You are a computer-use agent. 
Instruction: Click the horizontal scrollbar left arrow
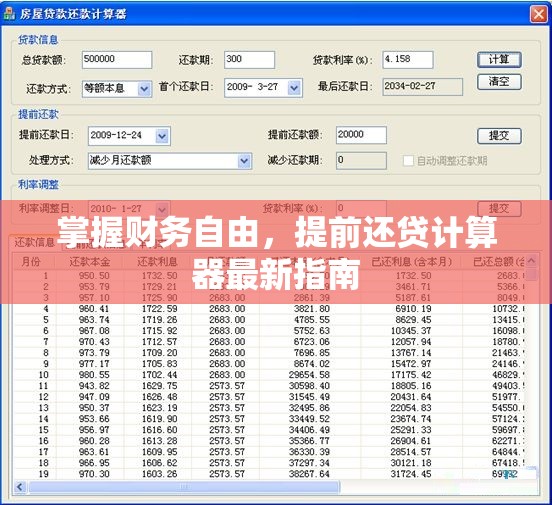pyautogui.click(x=20, y=487)
